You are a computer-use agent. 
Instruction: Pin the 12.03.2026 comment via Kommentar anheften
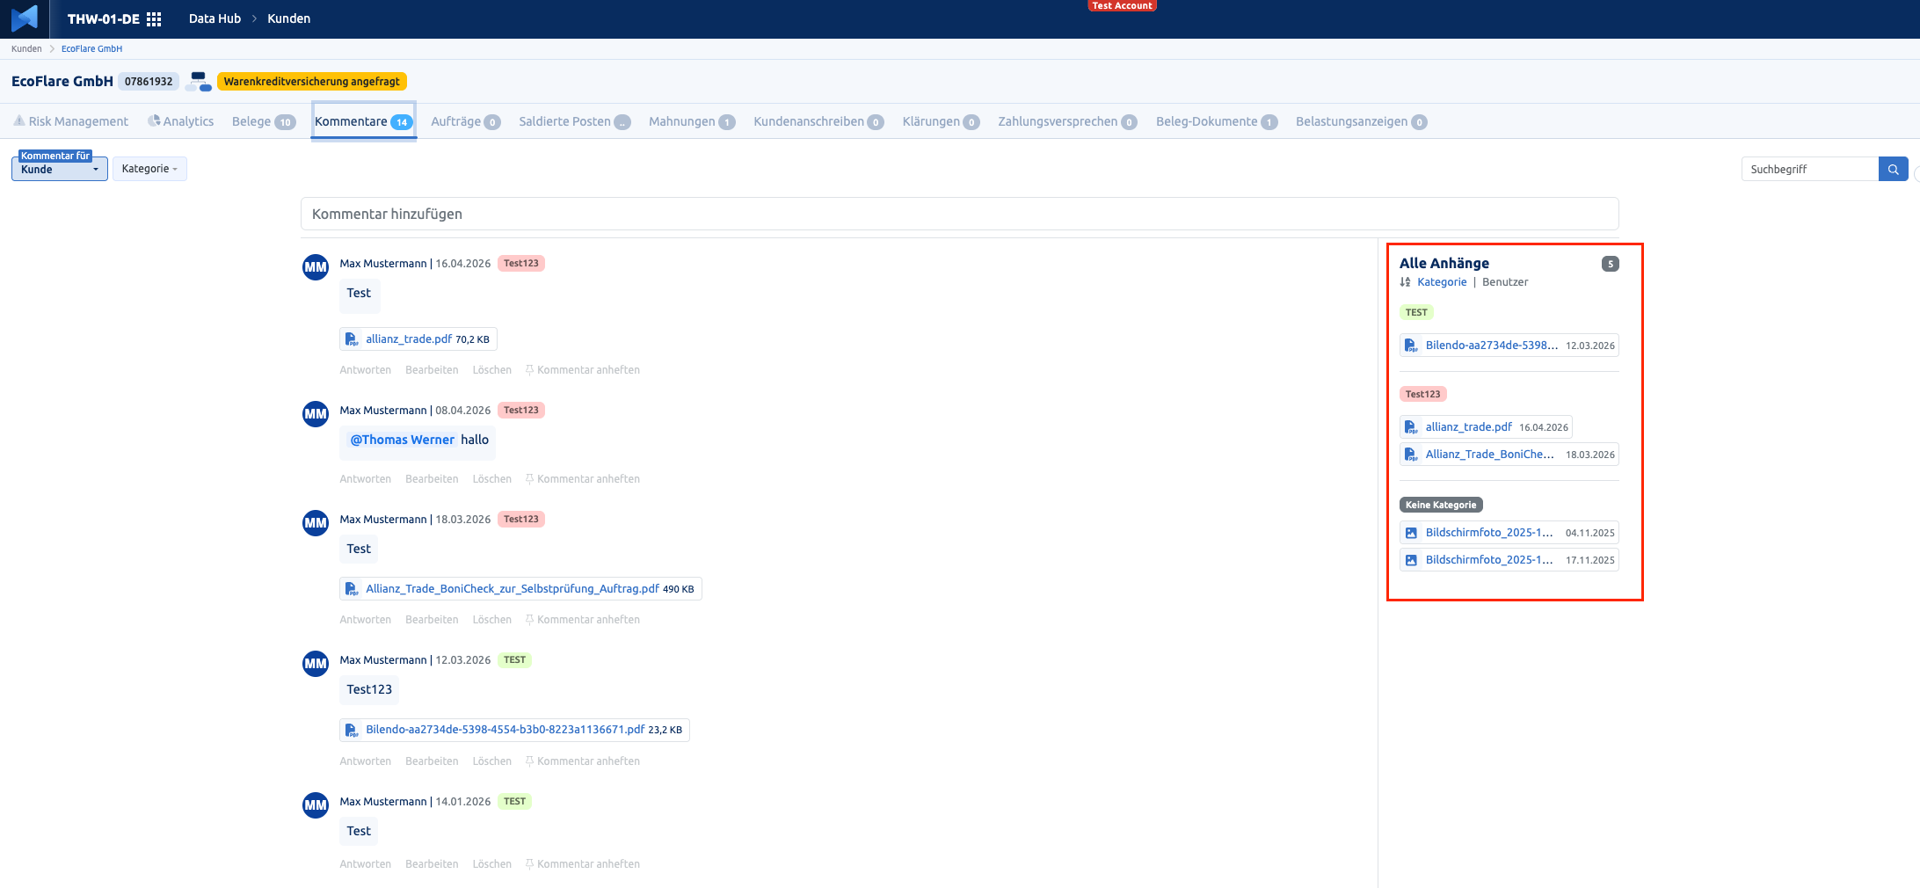click(583, 762)
